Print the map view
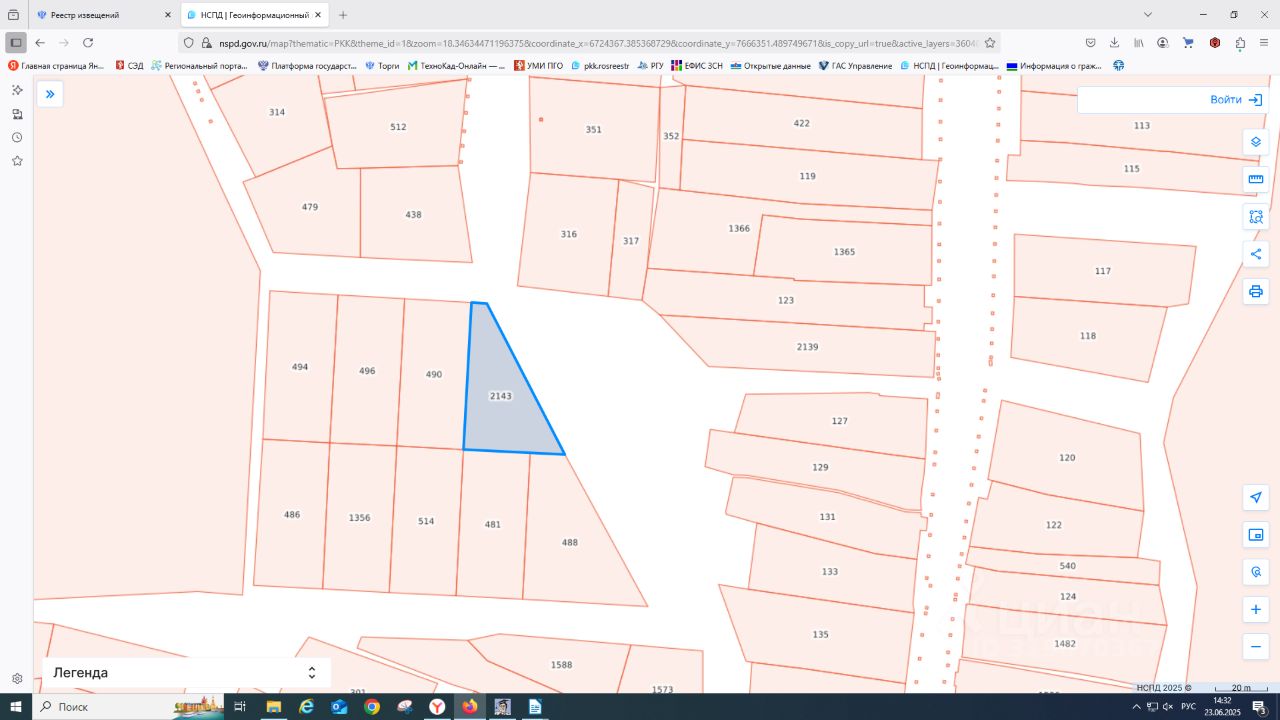Image resolution: width=1280 pixels, height=720 pixels. [1256, 291]
